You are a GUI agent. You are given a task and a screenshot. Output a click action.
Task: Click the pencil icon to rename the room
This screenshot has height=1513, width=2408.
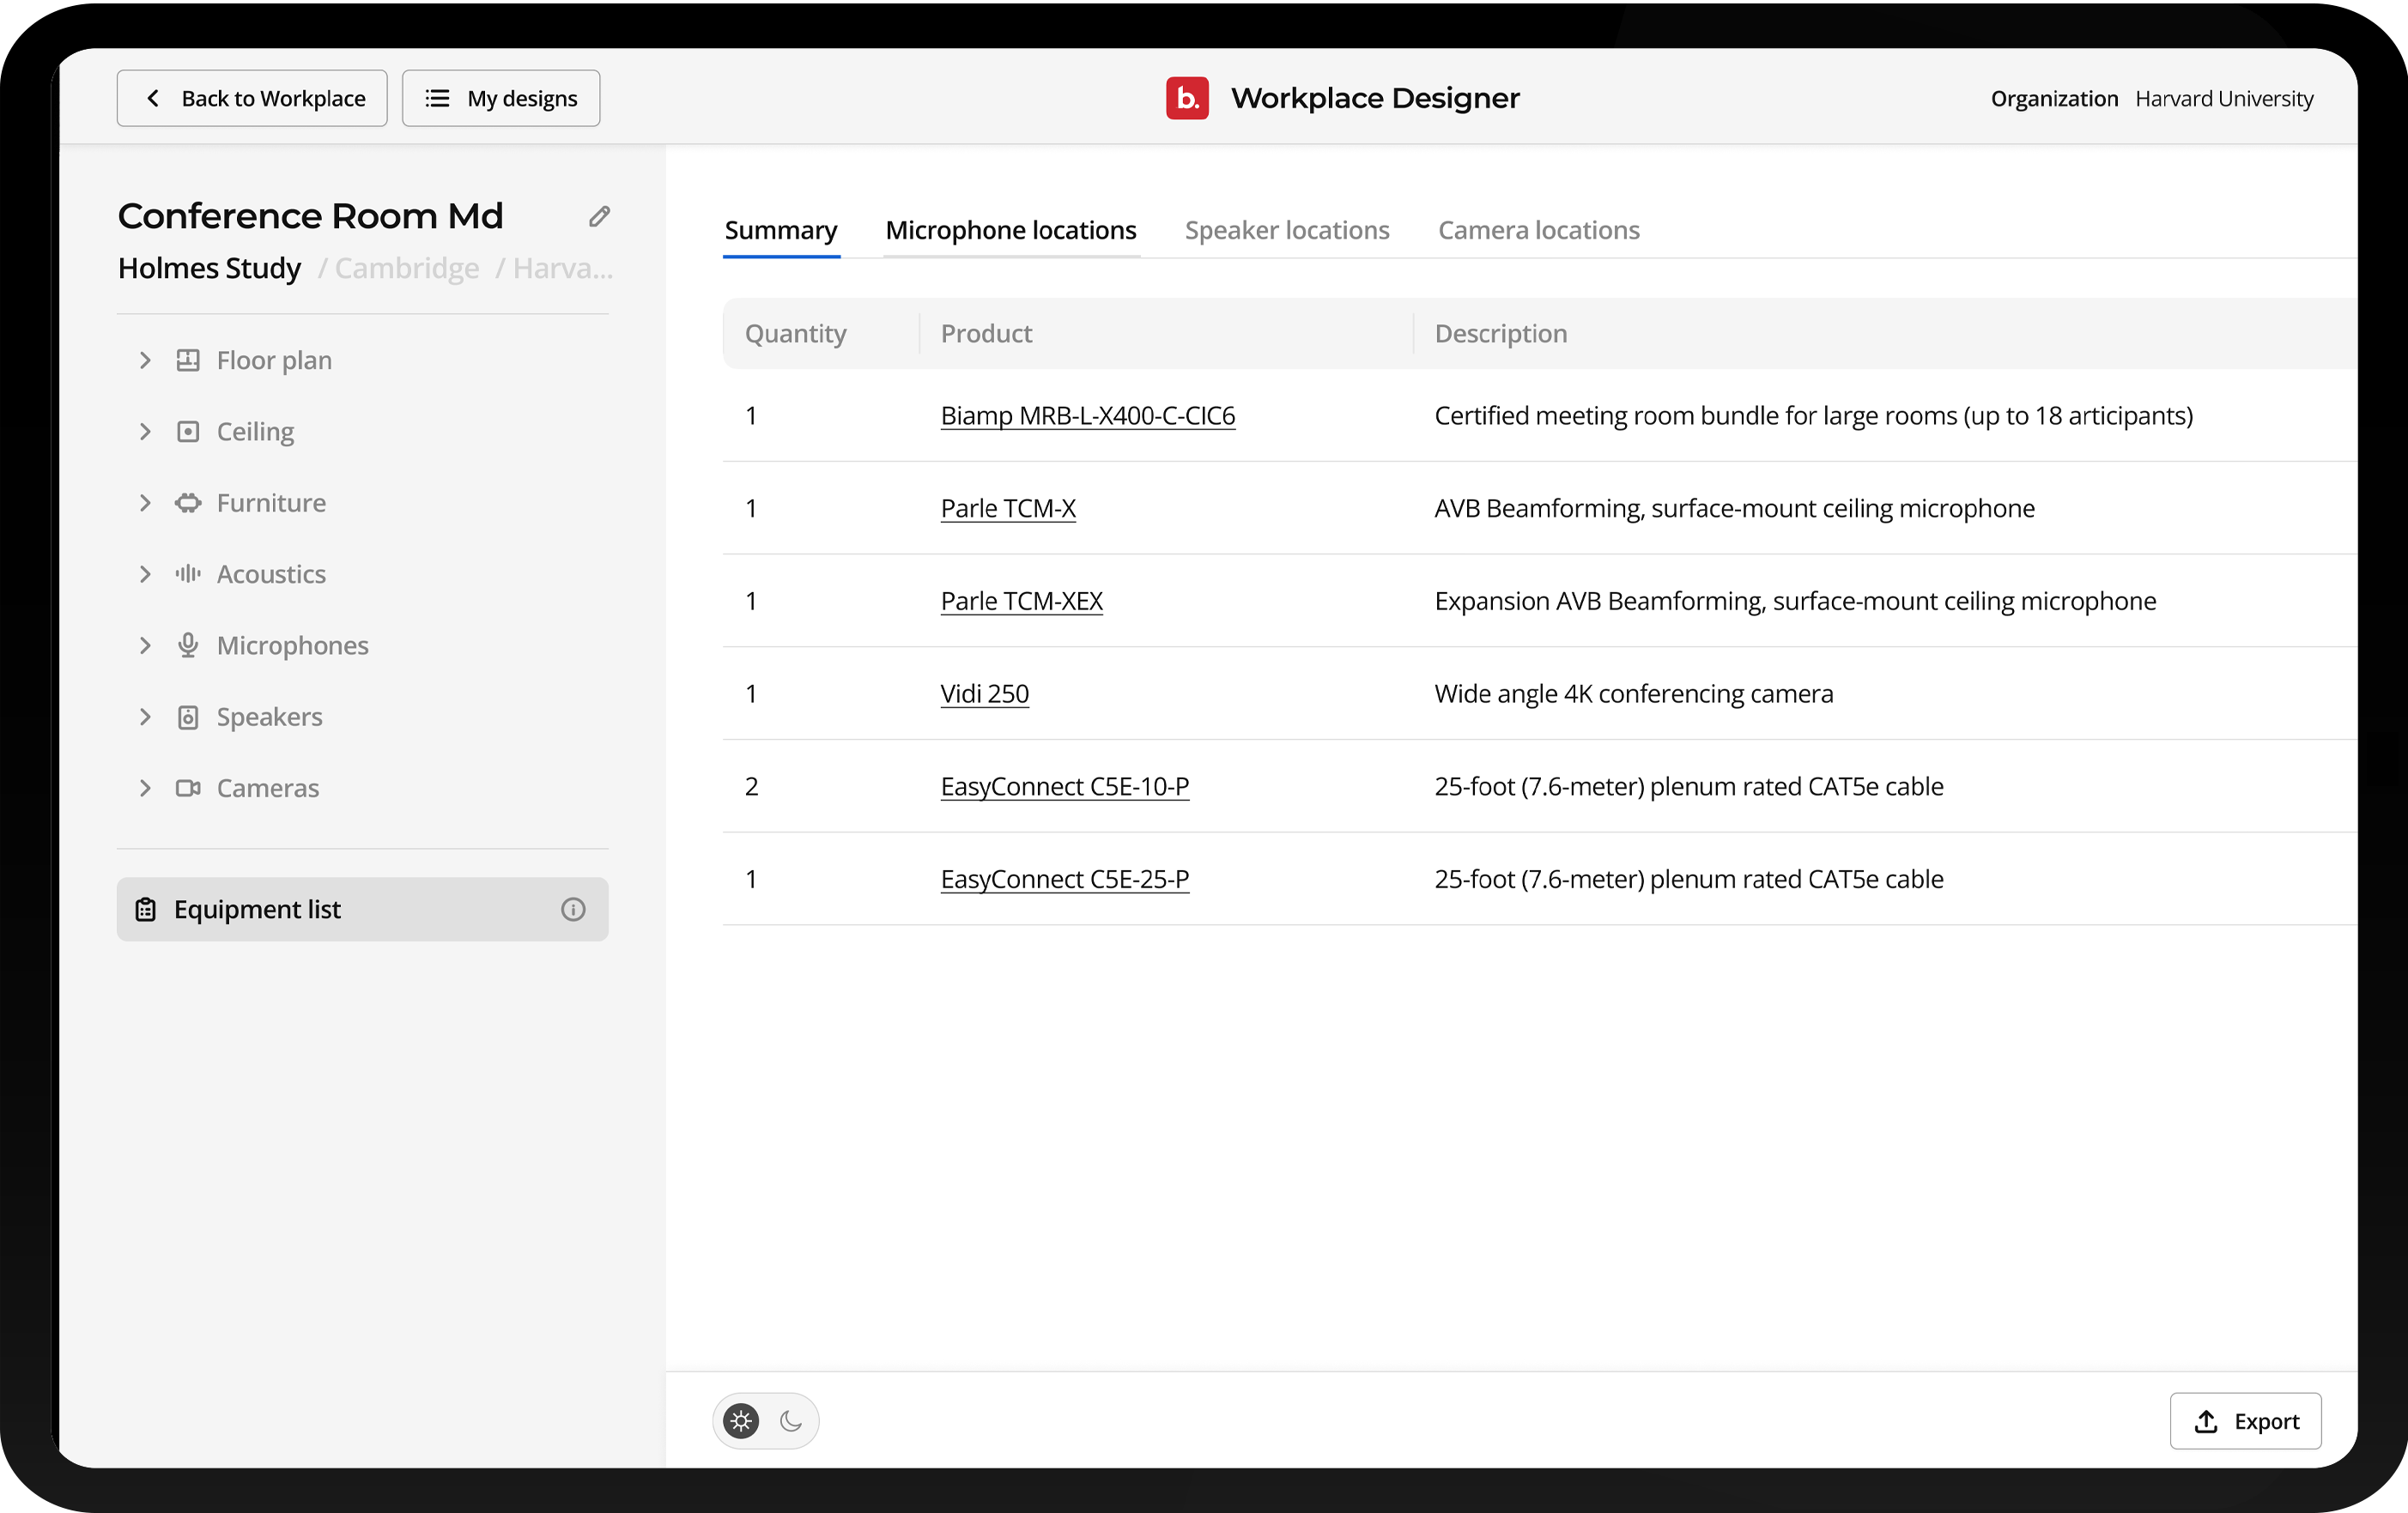click(x=599, y=216)
